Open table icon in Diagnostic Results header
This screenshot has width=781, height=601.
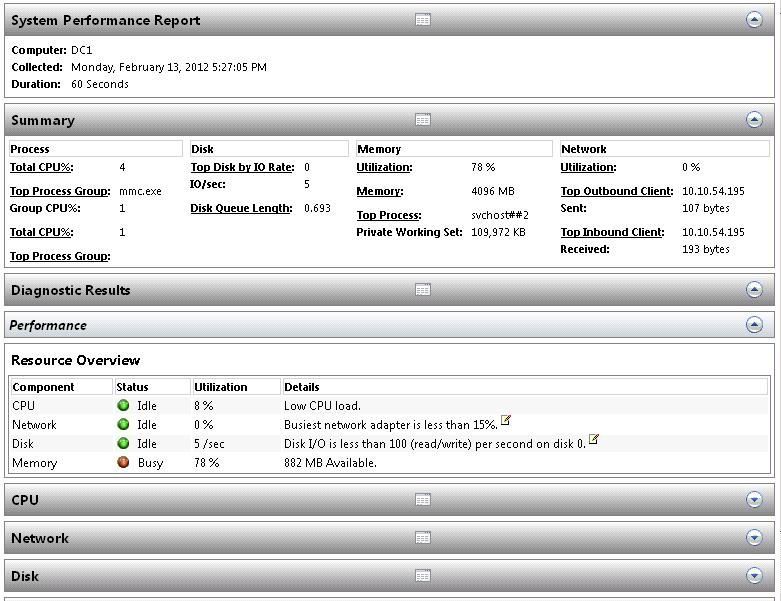pos(422,289)
